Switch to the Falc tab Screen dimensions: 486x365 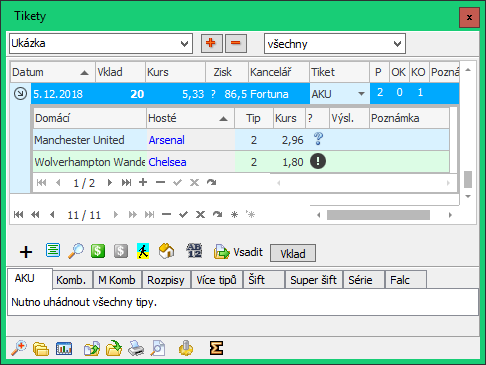point(406,280)
